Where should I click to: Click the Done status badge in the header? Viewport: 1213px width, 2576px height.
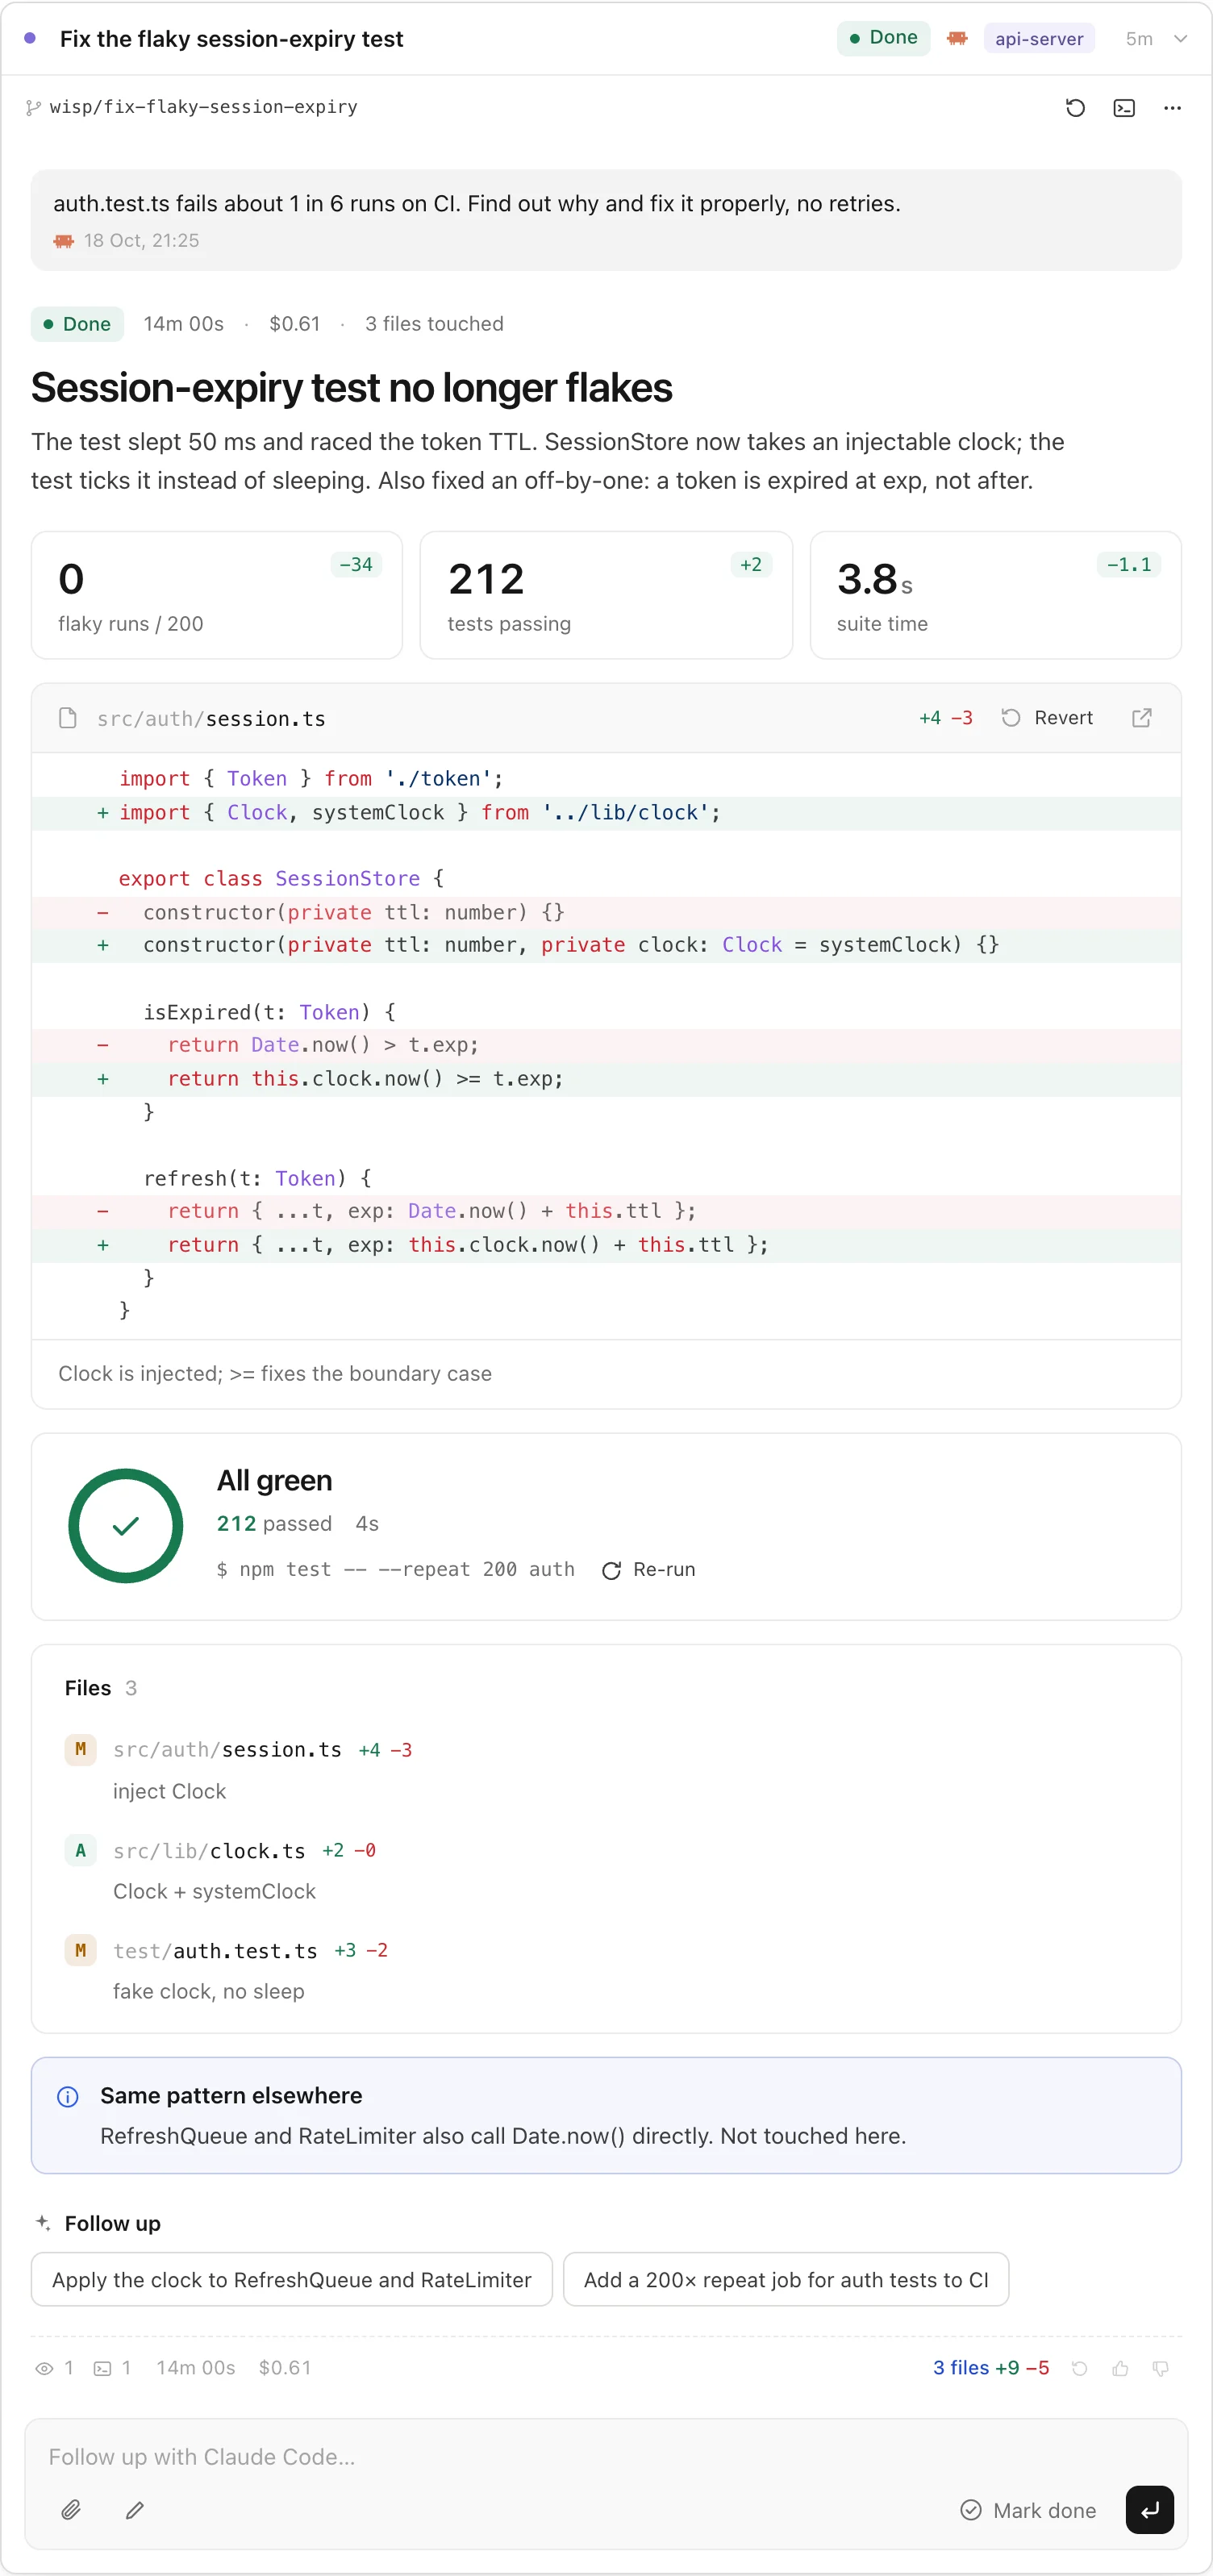[883, 38]
